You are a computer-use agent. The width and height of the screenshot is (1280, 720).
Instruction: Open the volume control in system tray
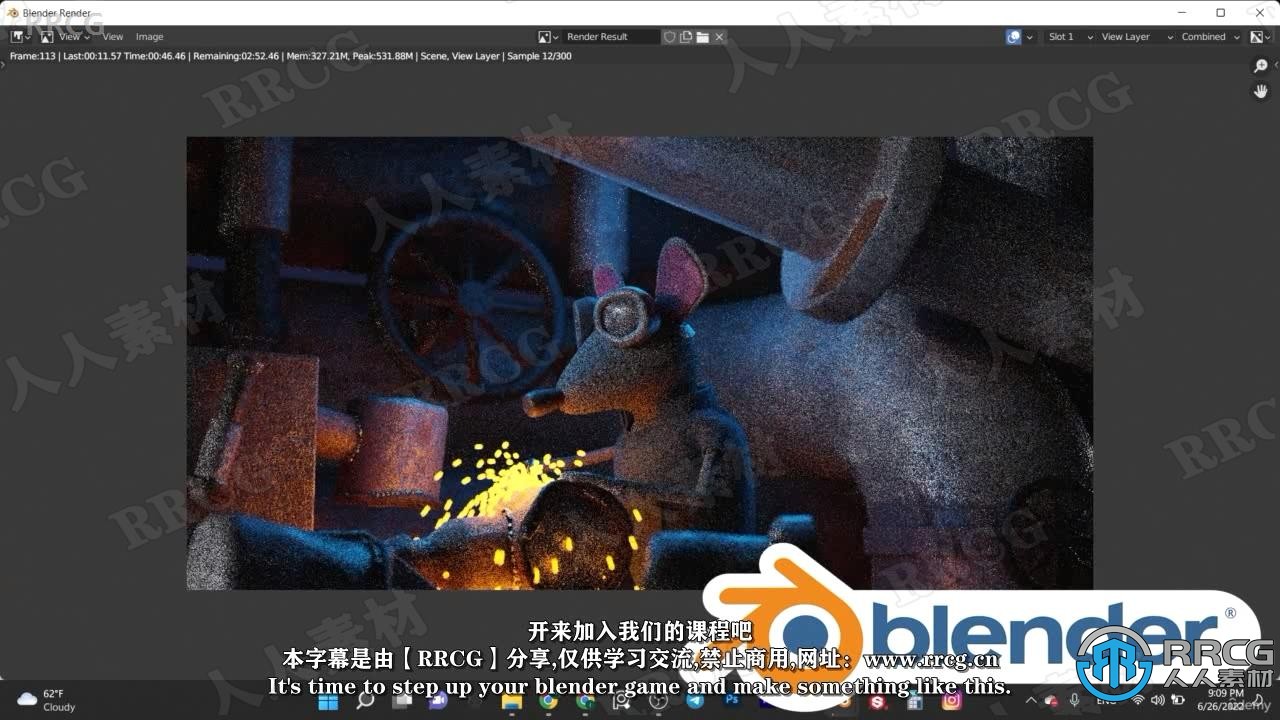[1158, 700]
